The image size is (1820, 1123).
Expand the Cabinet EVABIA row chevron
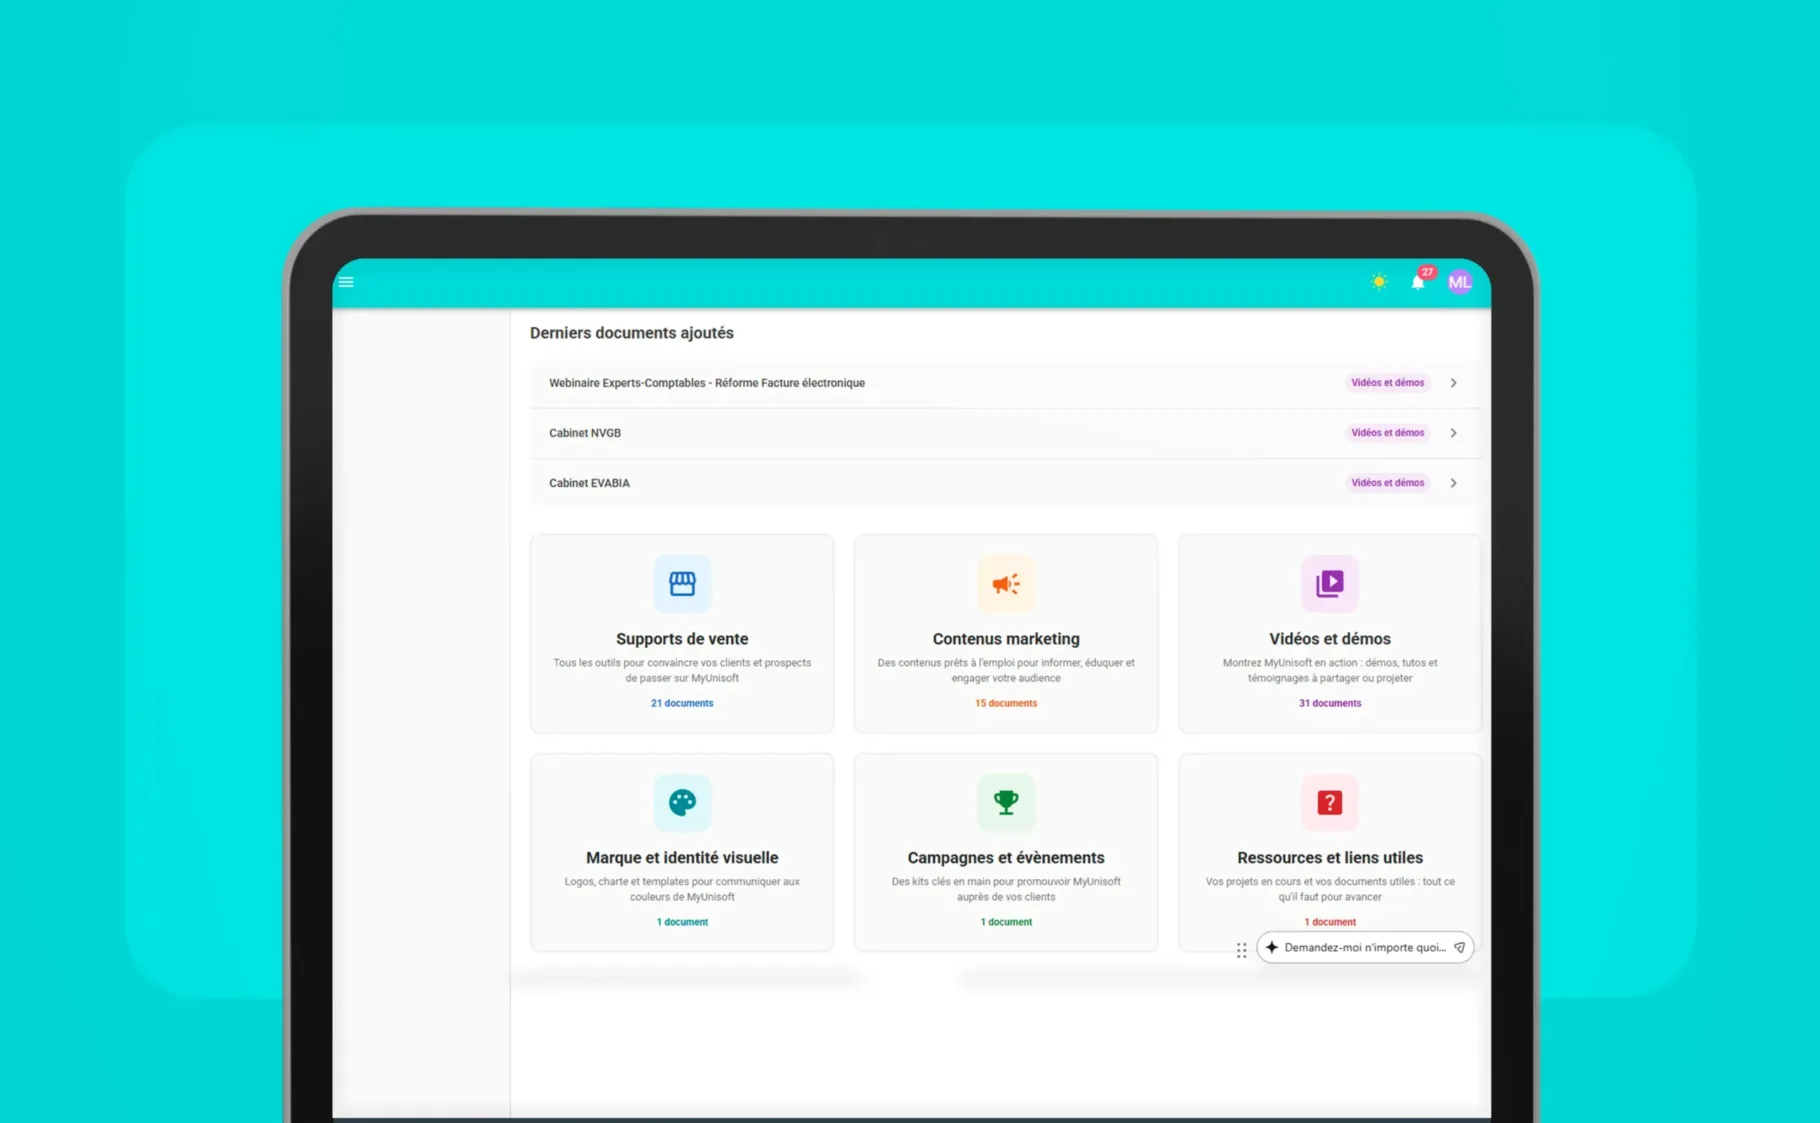point(1454,483)
